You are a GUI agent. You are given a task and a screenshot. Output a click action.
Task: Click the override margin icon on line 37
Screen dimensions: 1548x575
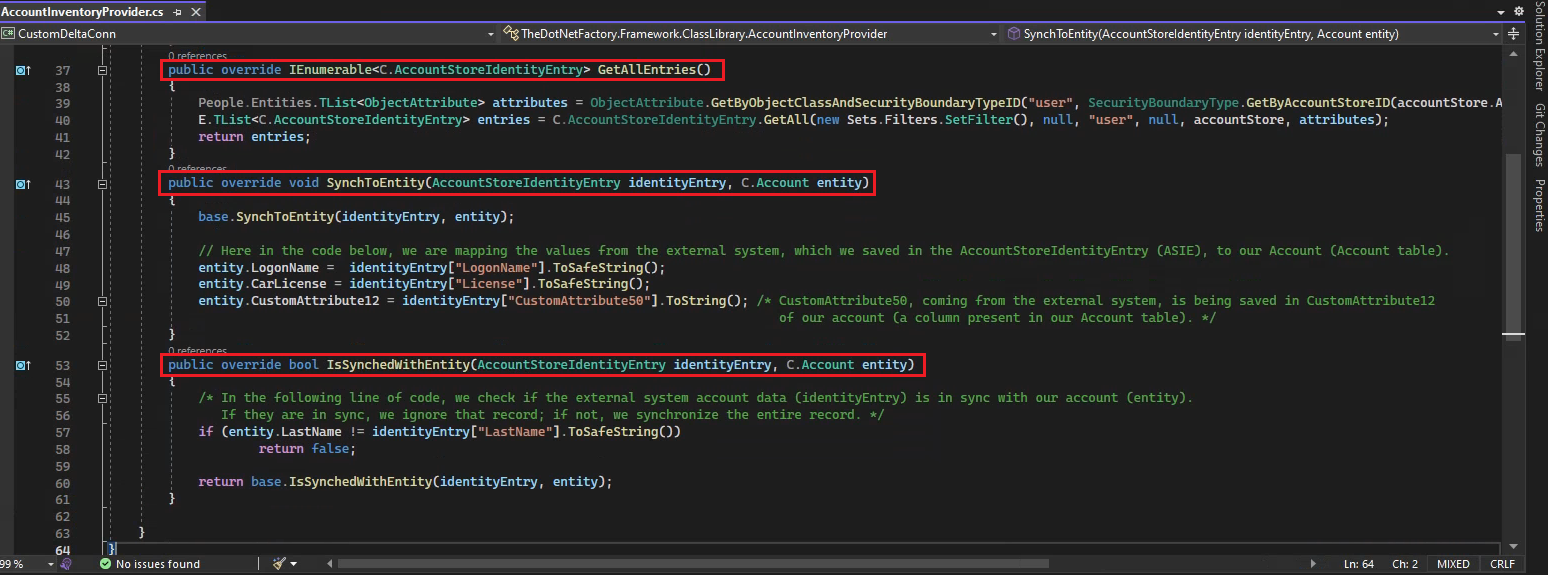(x=24, y=71)
